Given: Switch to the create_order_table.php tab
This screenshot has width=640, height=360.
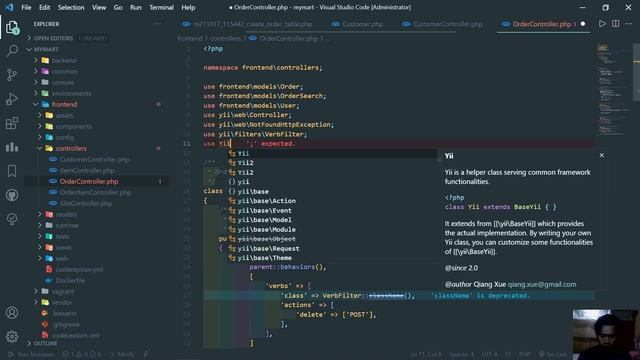Looking at the screenshot, I should click(247, 24).
